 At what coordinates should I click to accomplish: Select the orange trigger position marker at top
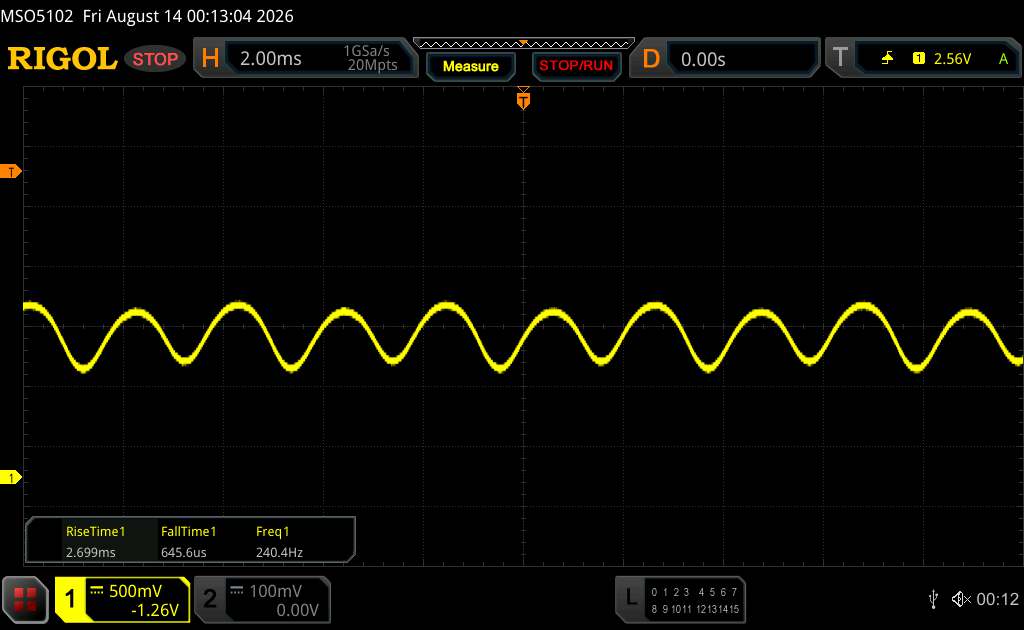tap(523, 99)
